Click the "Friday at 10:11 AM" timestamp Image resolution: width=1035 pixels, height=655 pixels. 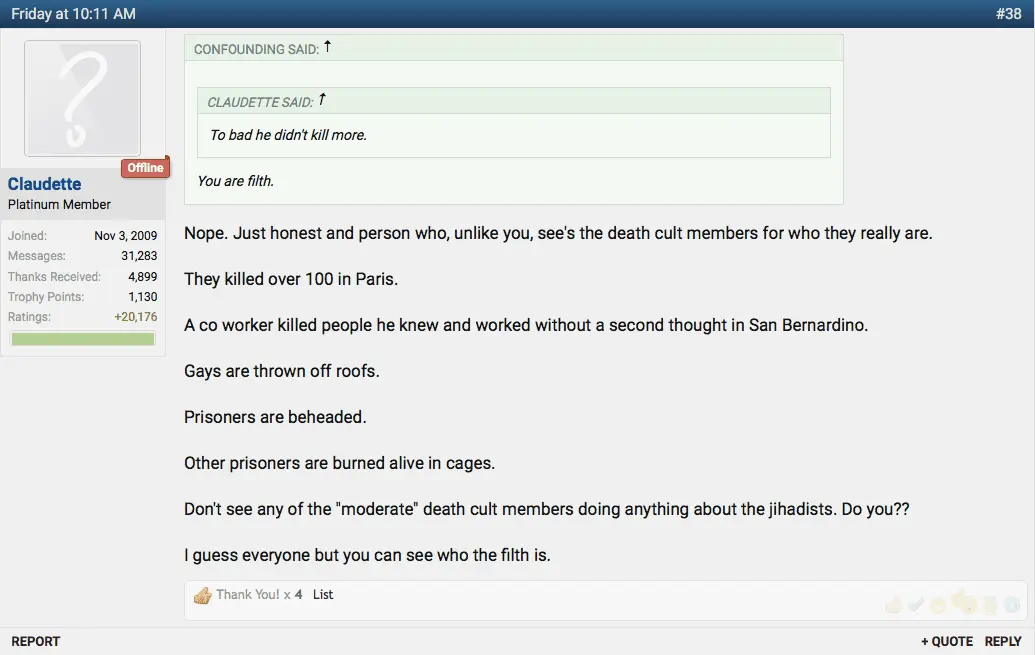point(73,14)
